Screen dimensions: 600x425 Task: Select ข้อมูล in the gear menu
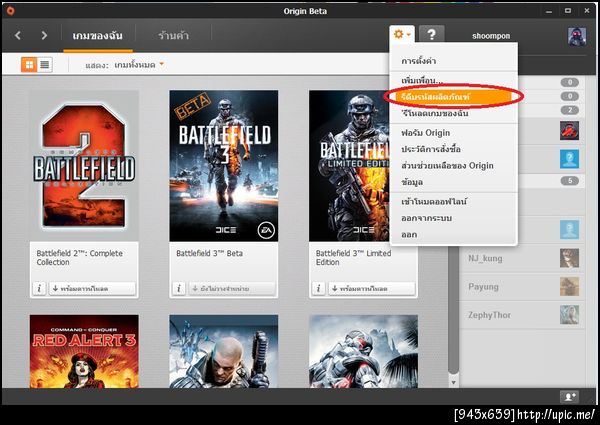pyautogui.click(x=453, y=182)
